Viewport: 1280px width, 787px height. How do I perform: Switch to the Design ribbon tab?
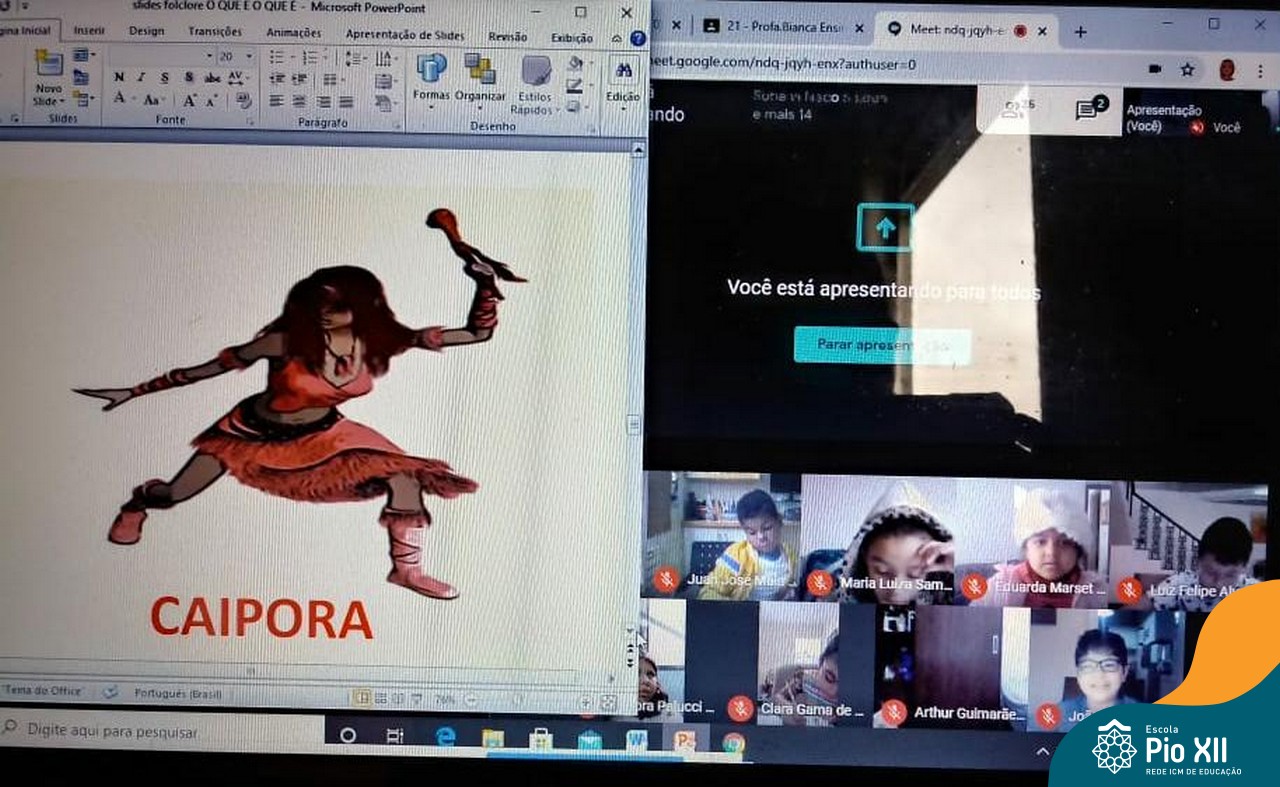pos(146,31)
